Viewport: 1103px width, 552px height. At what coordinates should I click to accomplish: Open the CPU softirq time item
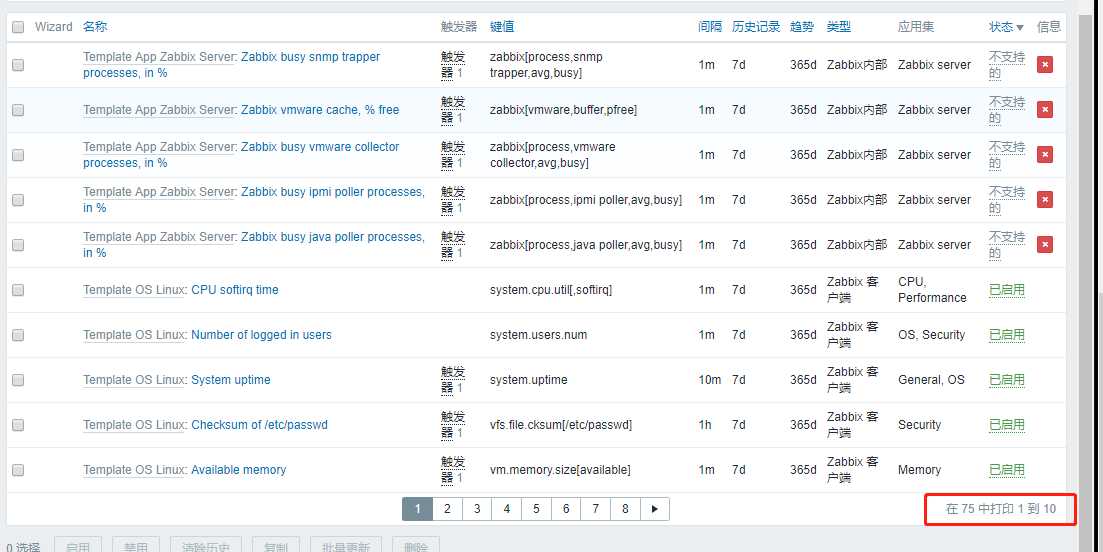click(x=235, y=290)
